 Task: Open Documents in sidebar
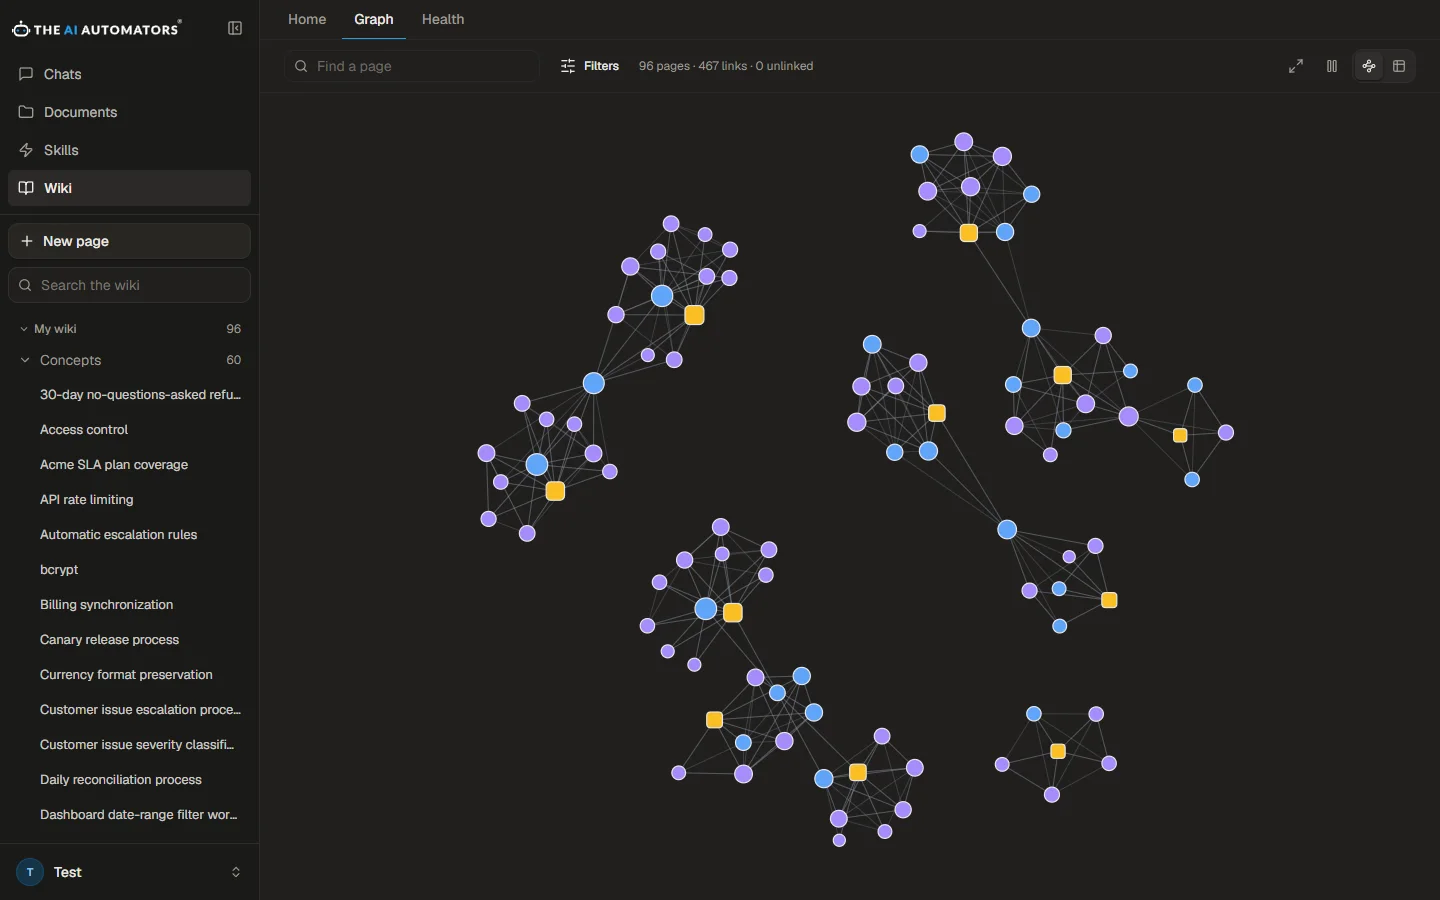point(129,112)
